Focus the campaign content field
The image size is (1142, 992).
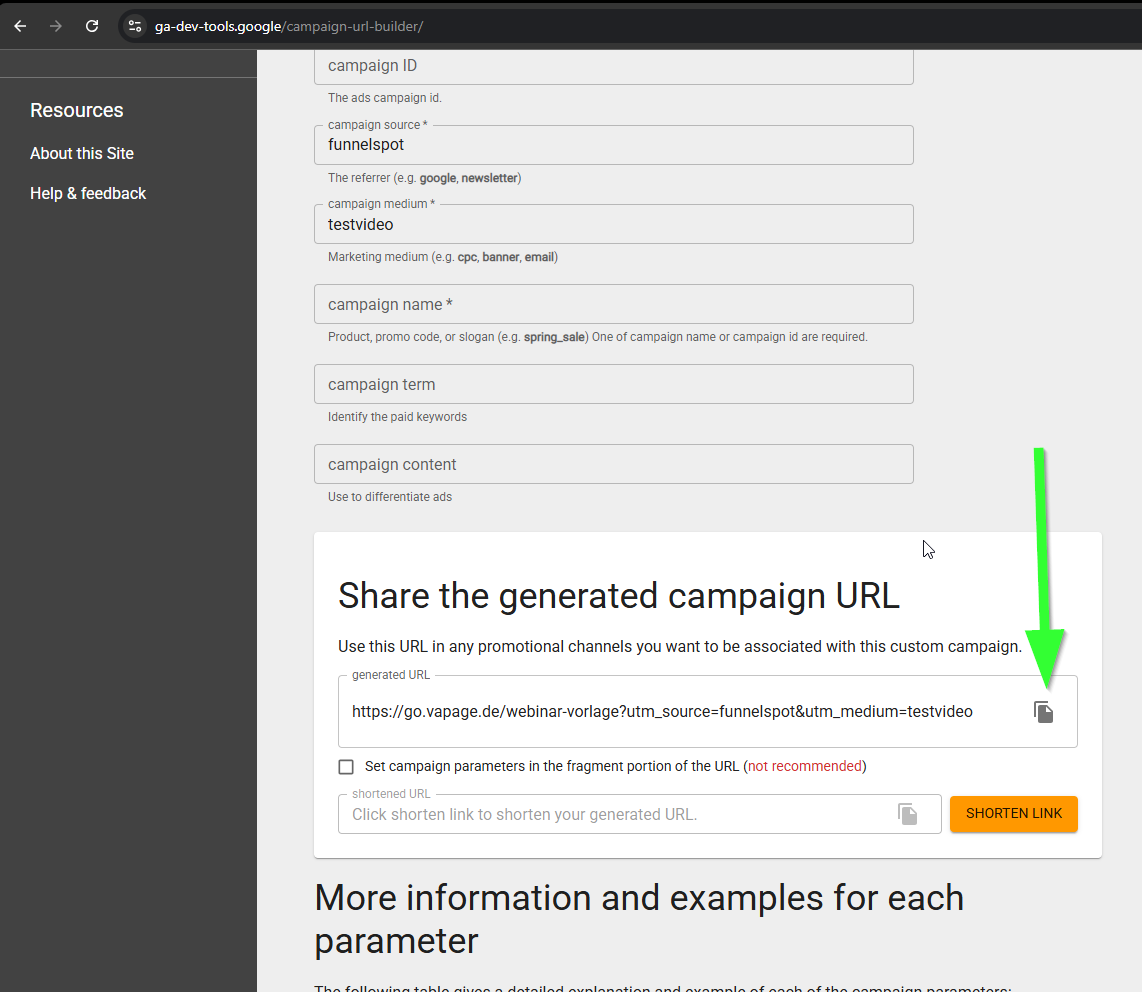click(614, 465)
